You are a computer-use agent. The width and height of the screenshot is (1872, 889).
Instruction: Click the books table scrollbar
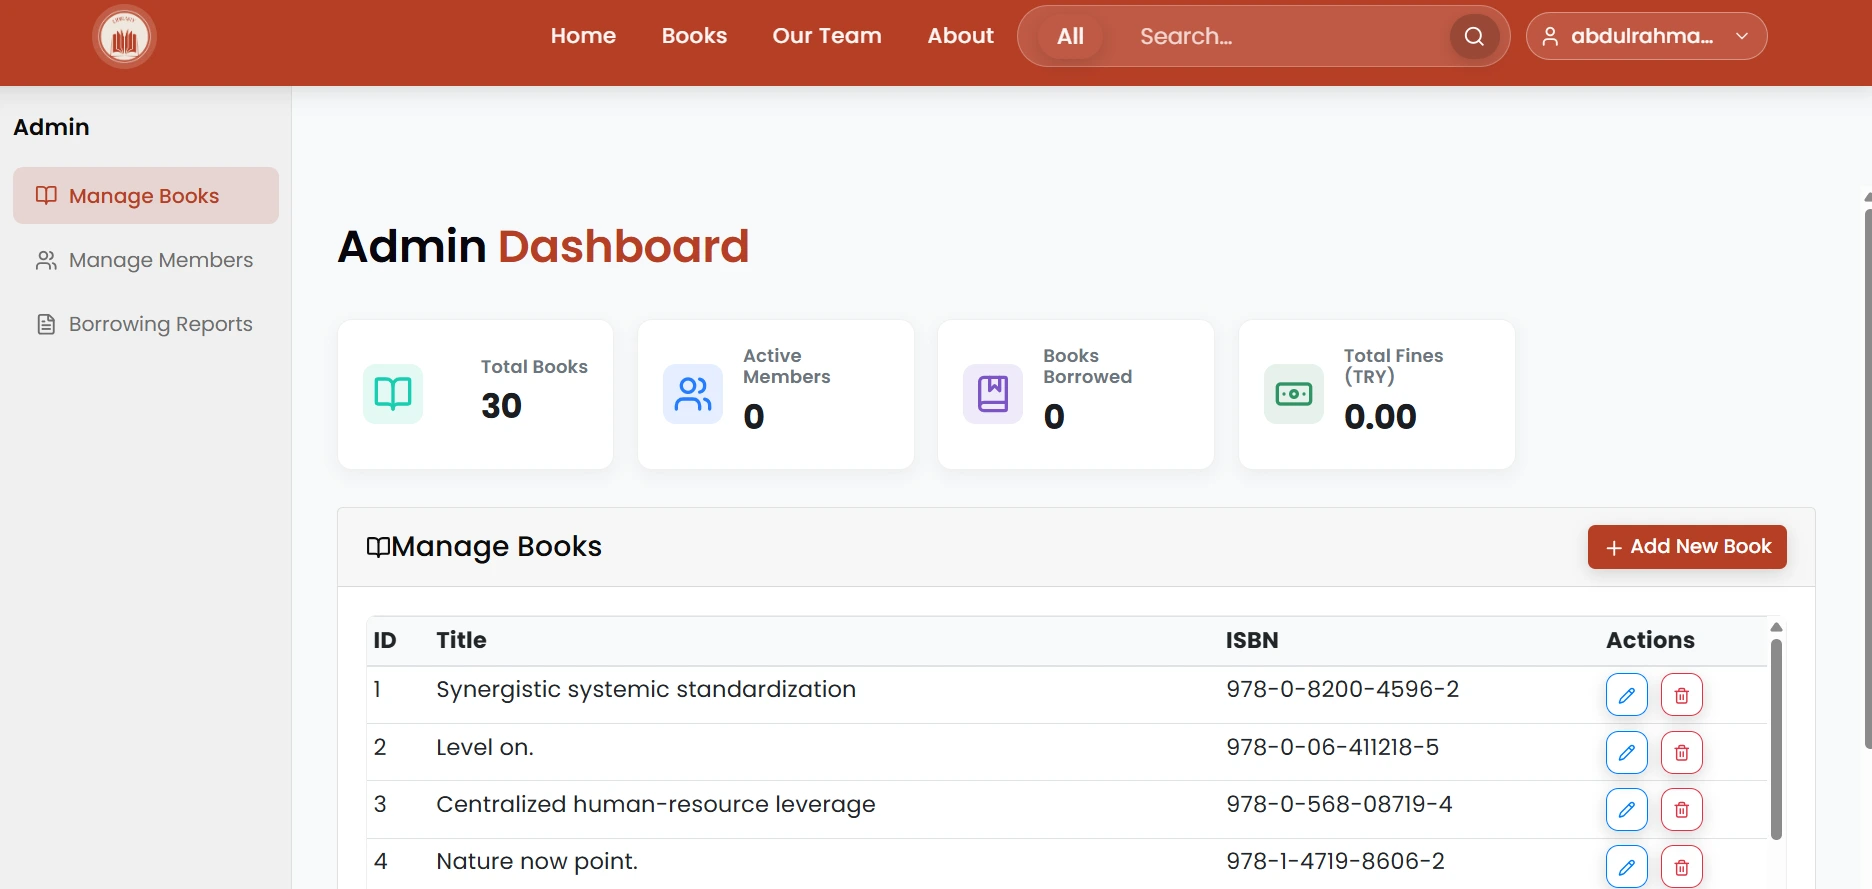click(1776, 739)
